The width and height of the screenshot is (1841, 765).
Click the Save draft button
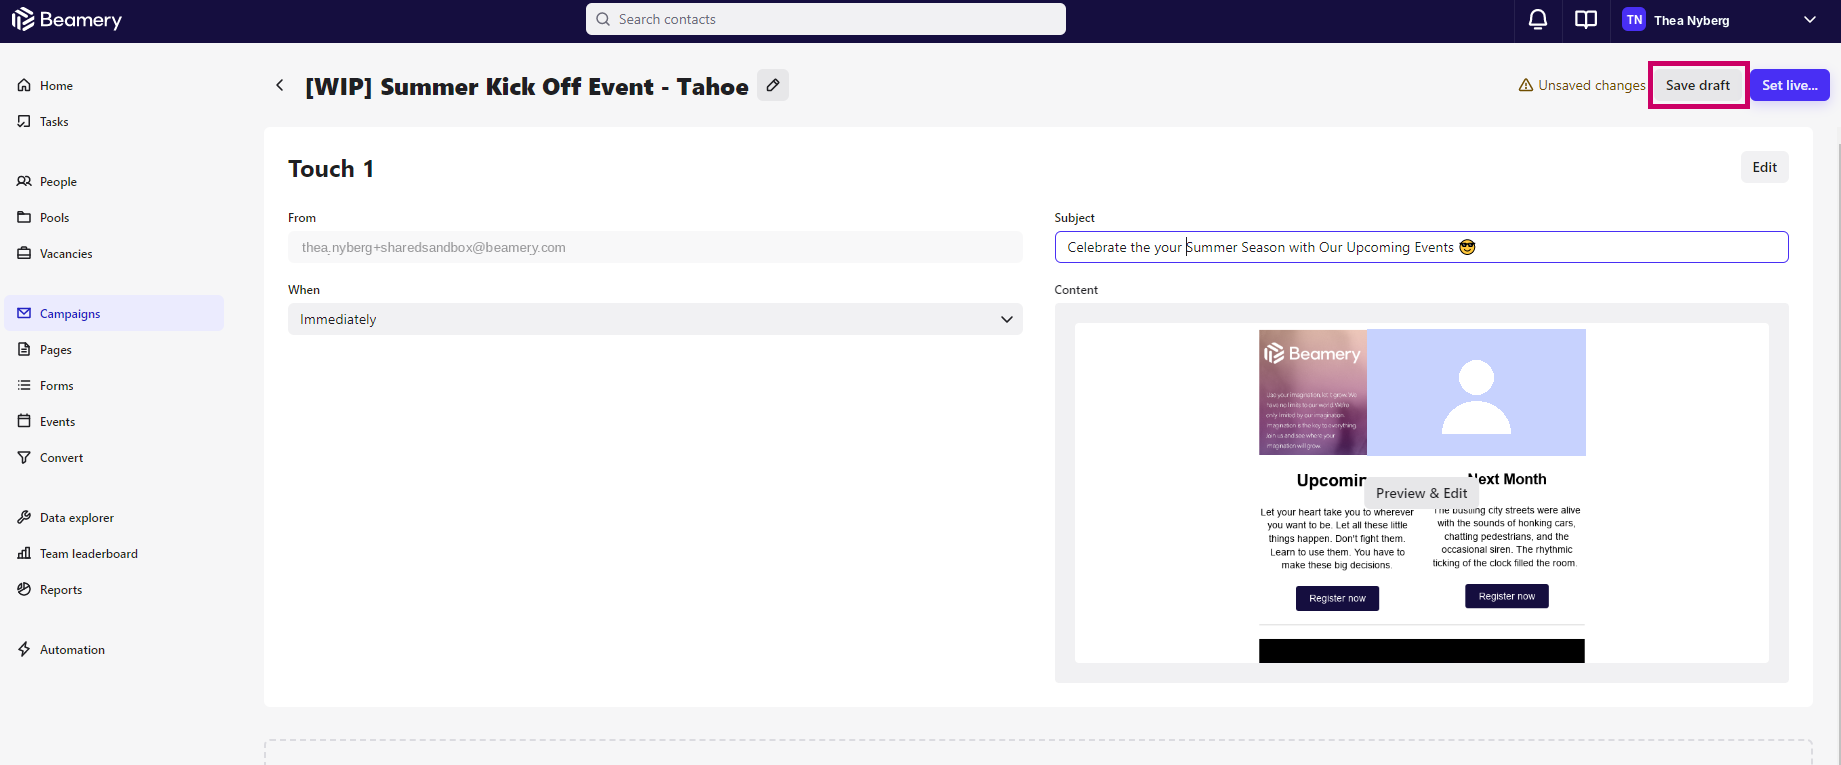point(1698,85)
